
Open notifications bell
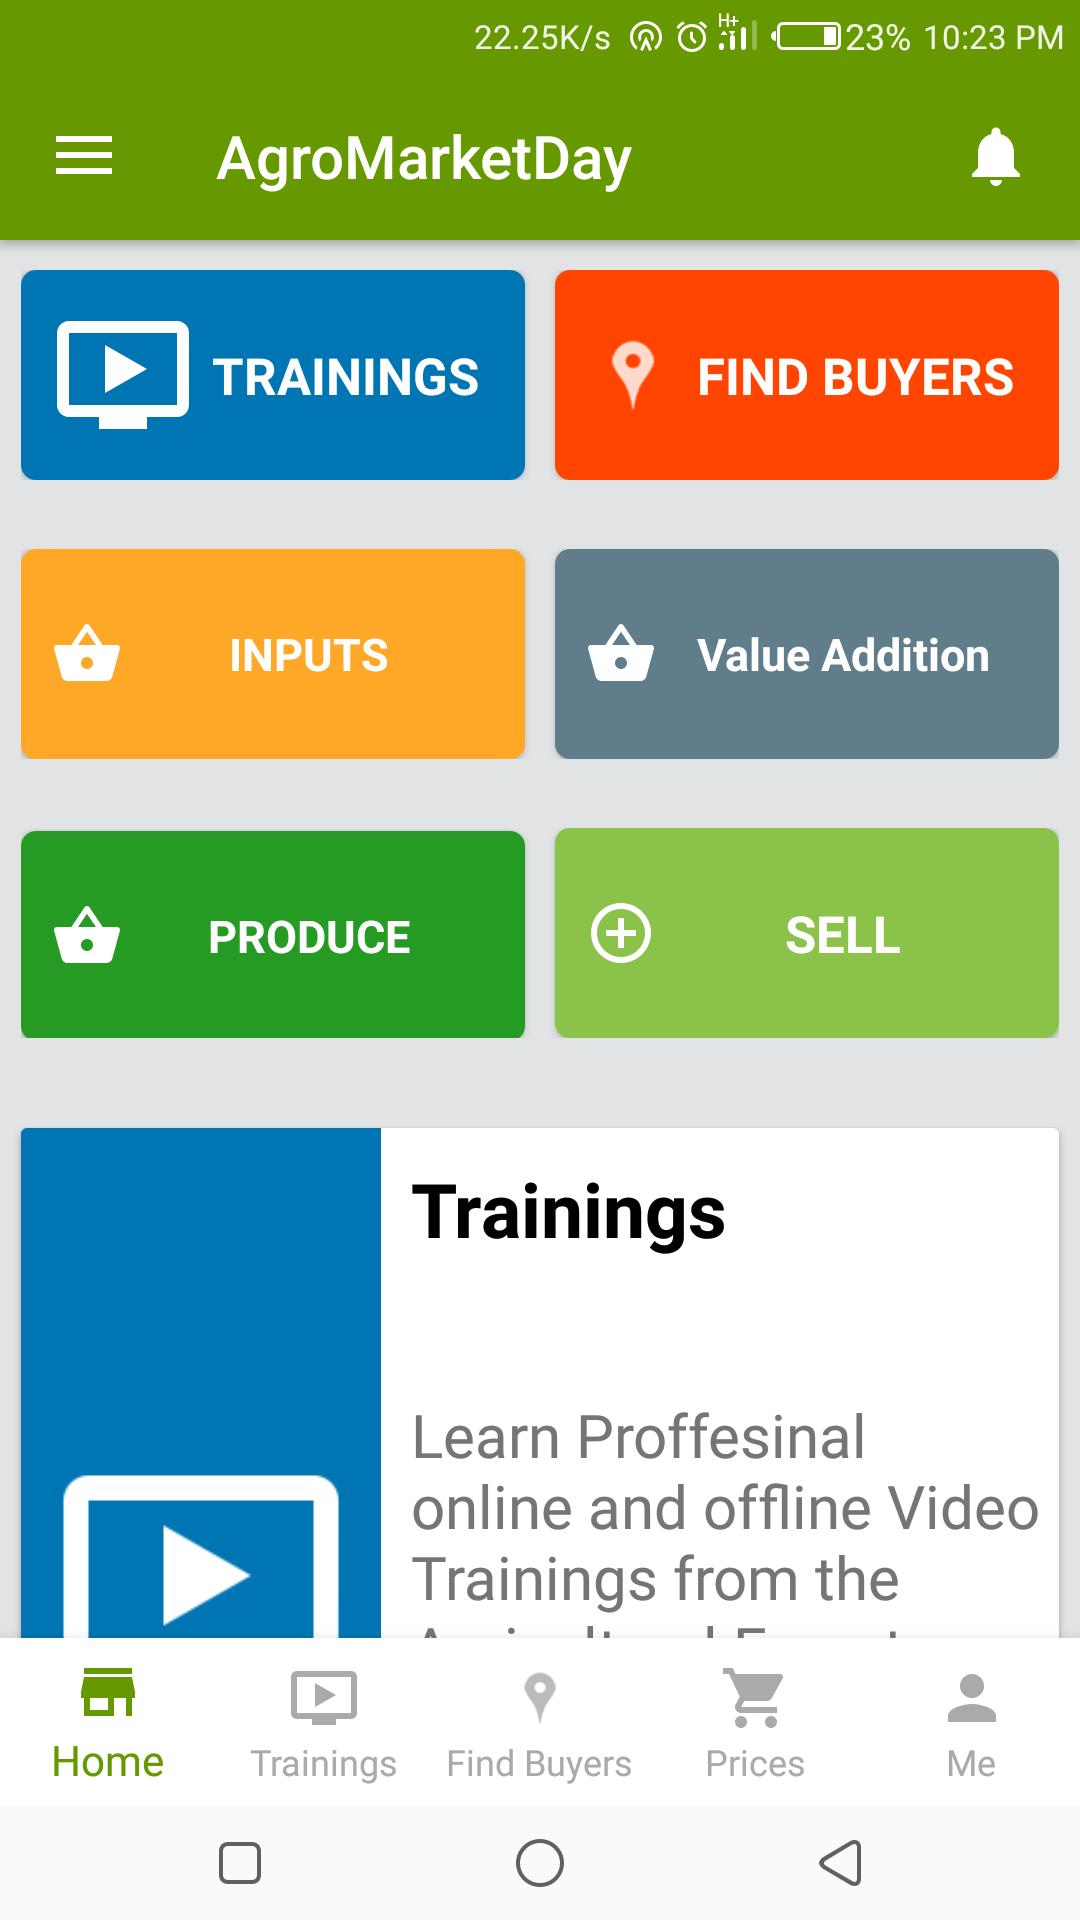point(995,157)
